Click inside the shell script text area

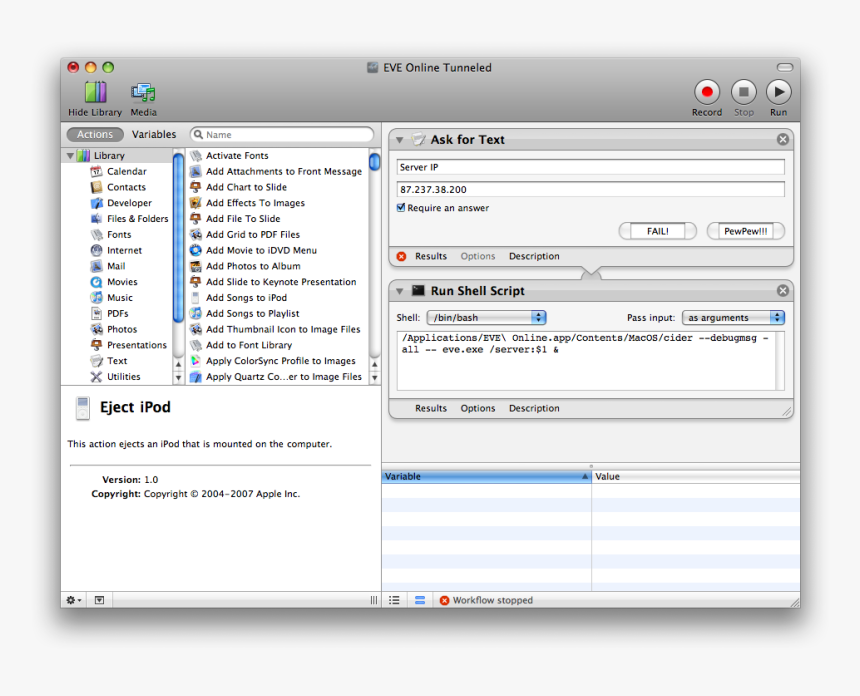click(x=586, y=360)
